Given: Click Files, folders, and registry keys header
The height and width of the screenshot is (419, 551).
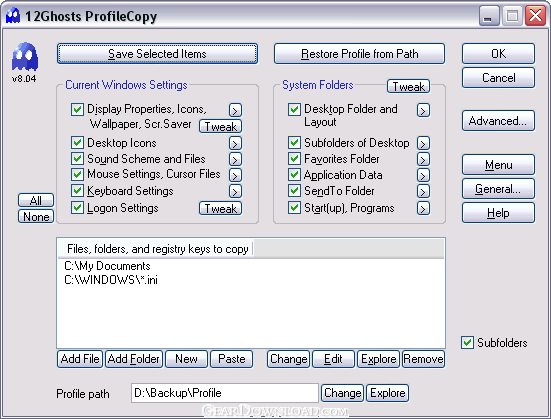Looking at the screenshot, I should pos(157,249).
